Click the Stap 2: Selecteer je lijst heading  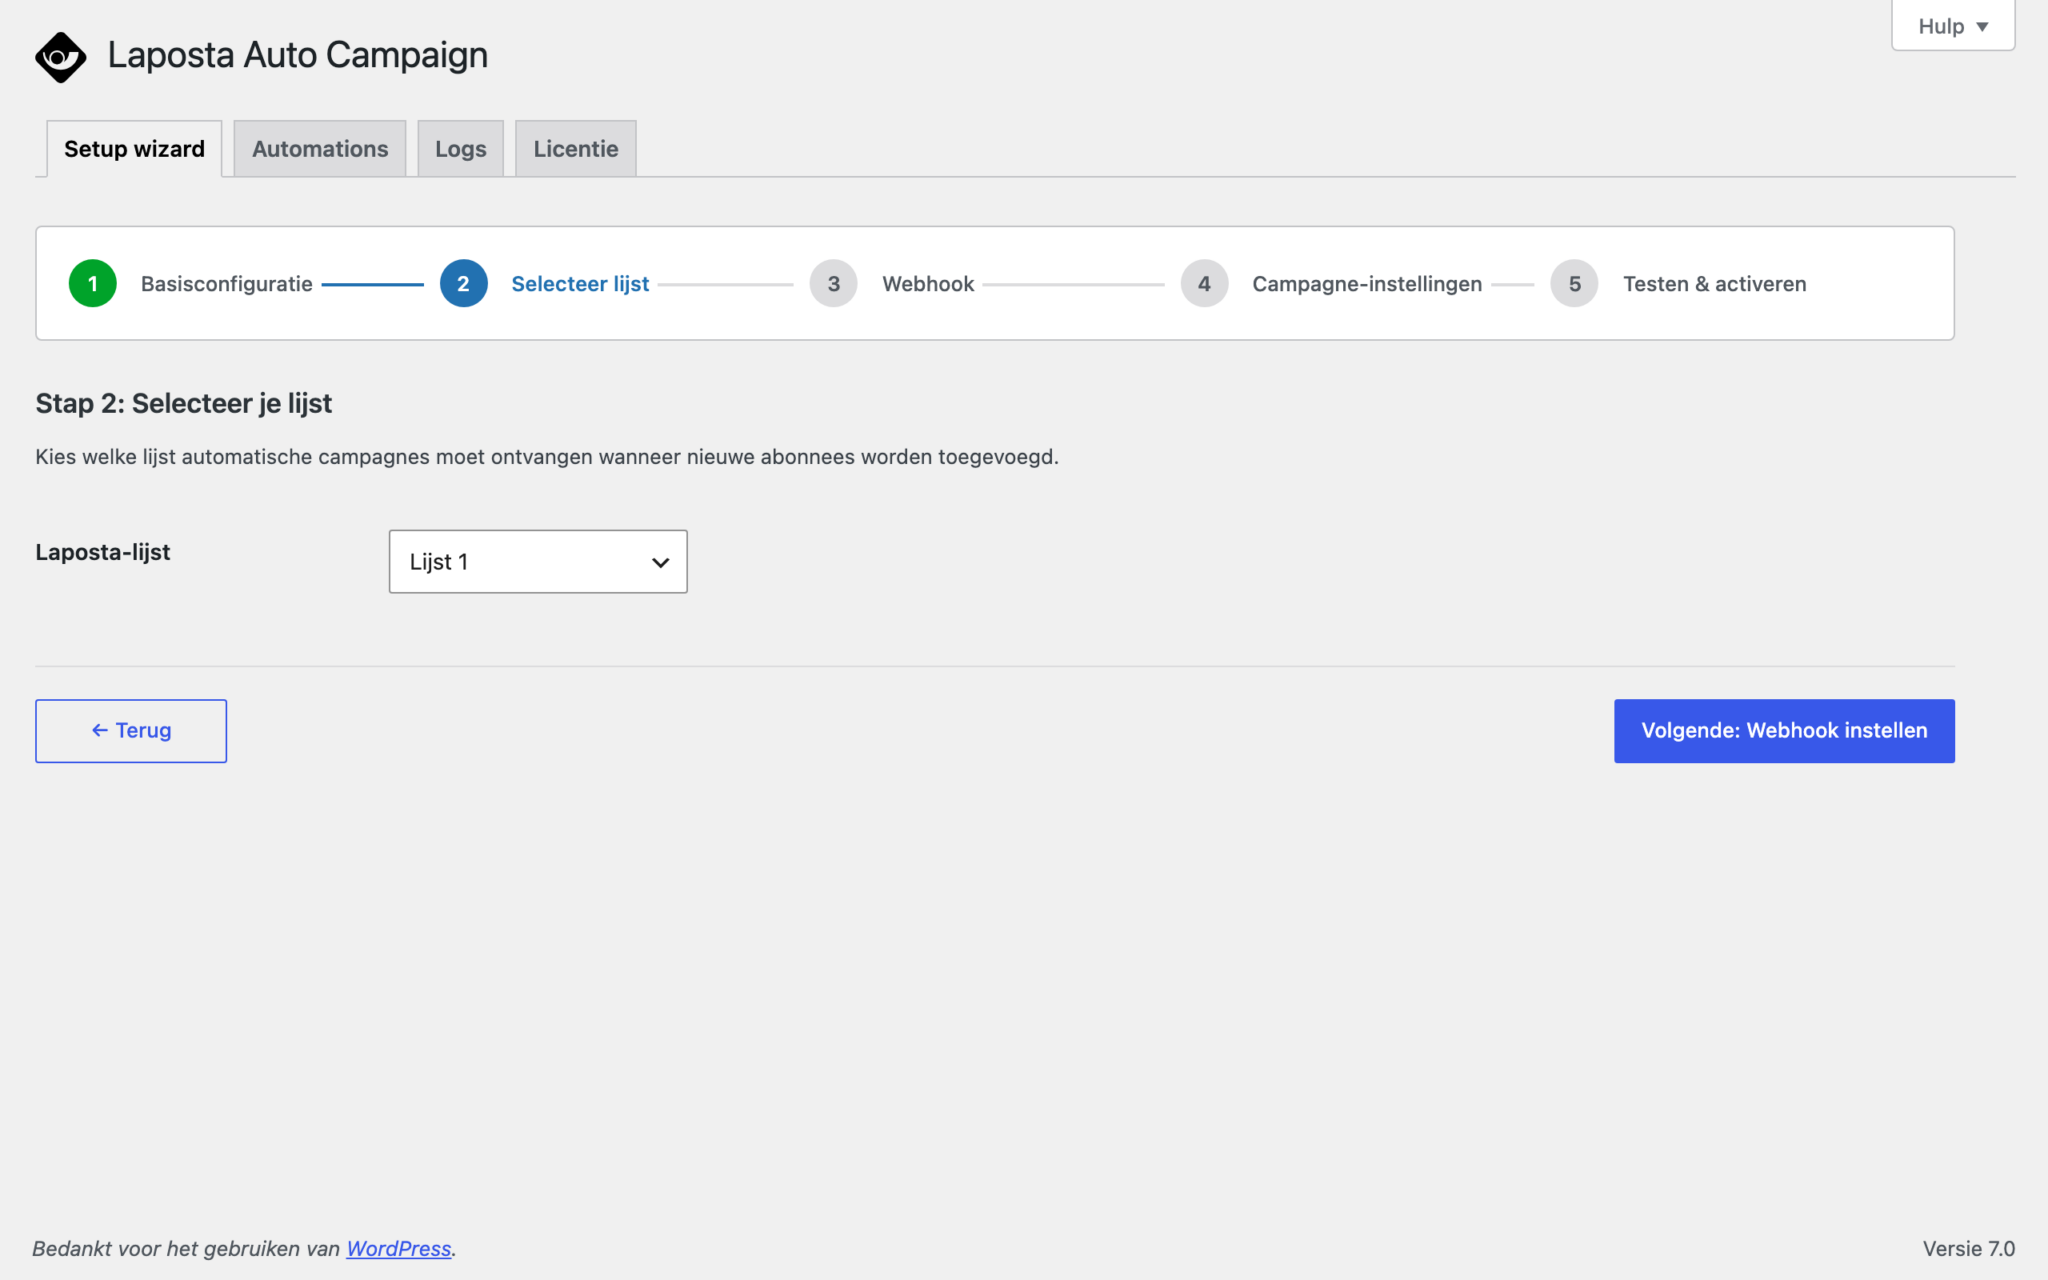[184, 403]
